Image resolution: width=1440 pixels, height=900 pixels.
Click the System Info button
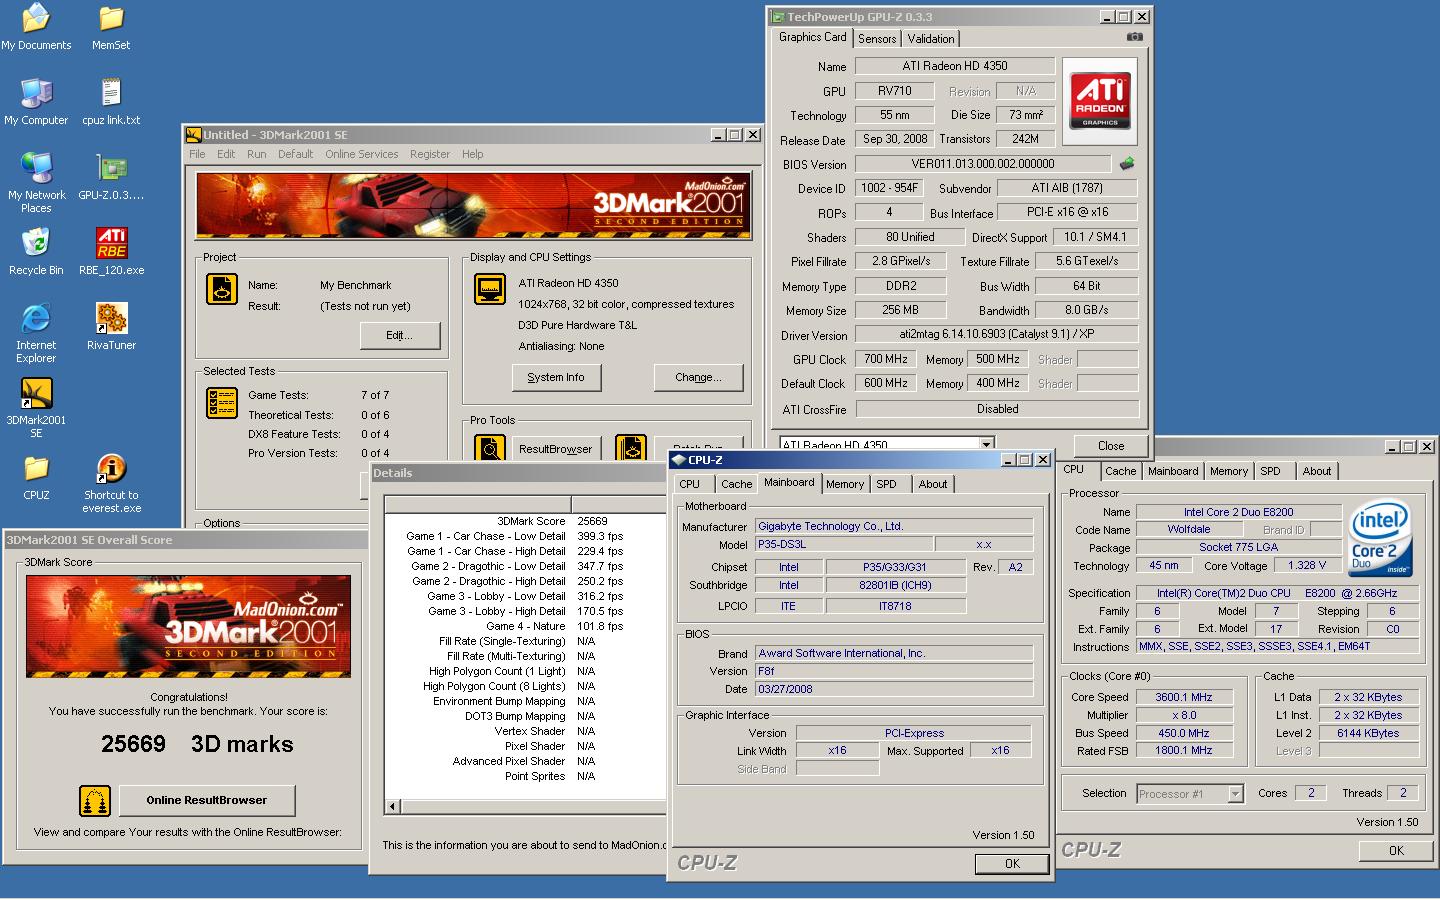pyautogui.click(x=556, y=377)
